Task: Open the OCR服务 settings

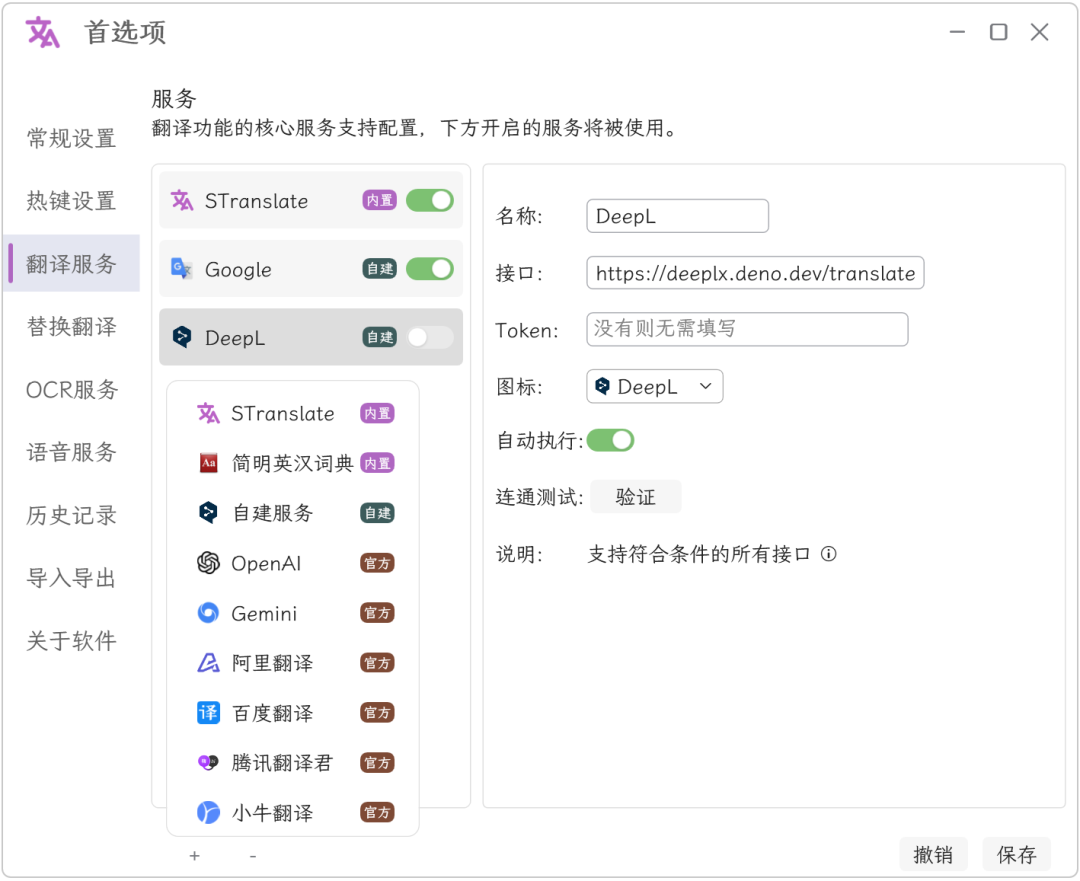Action: tap(71, 390)
